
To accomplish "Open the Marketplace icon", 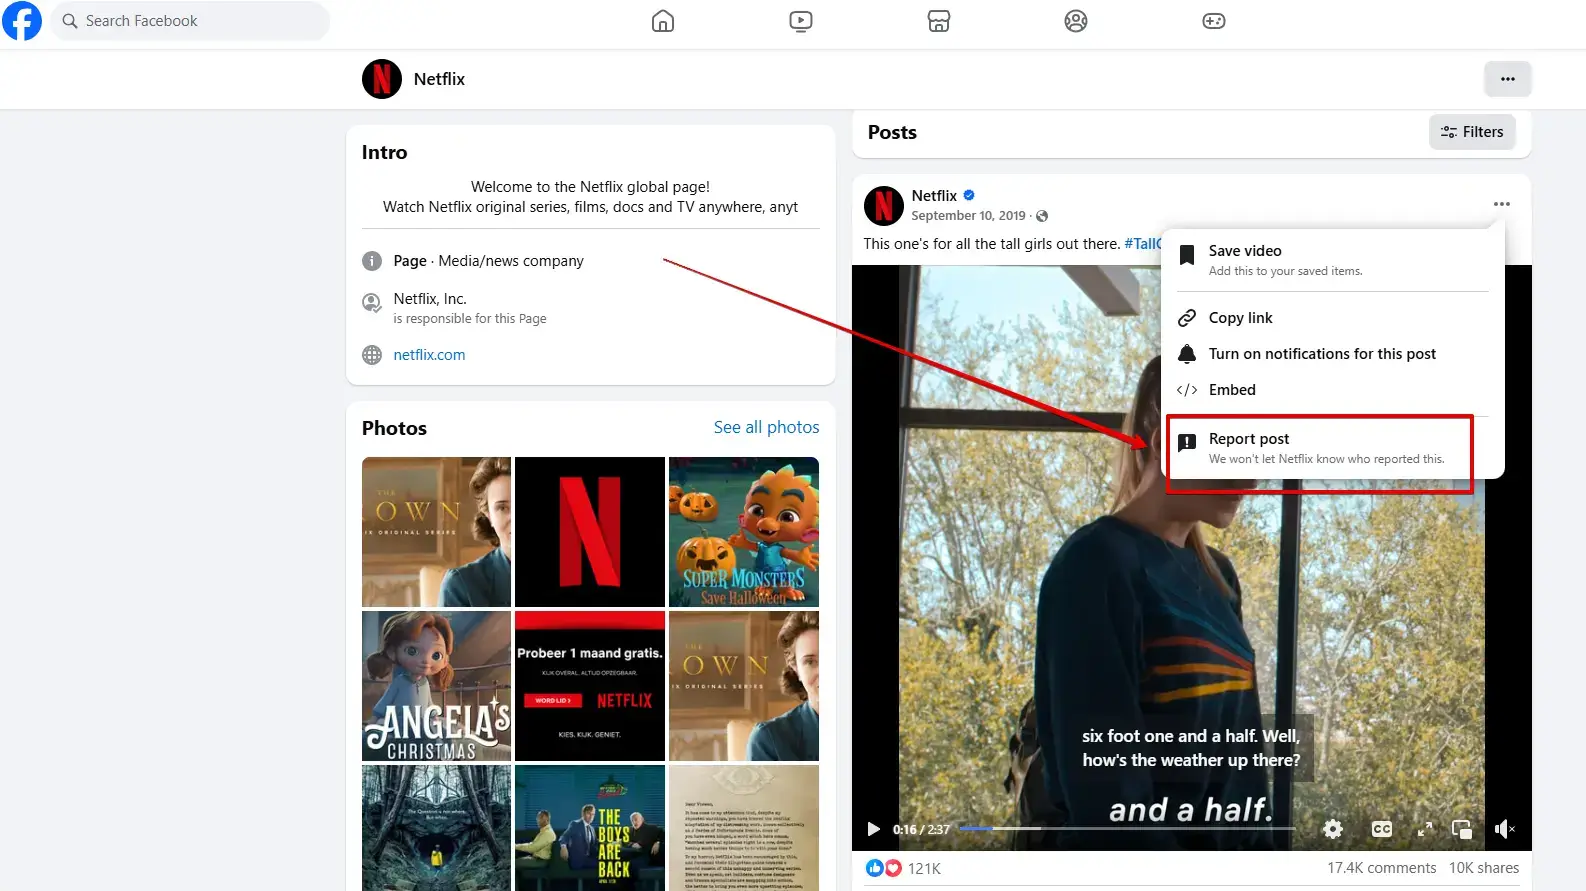I will pyautogui.click(x=939, y=21).
